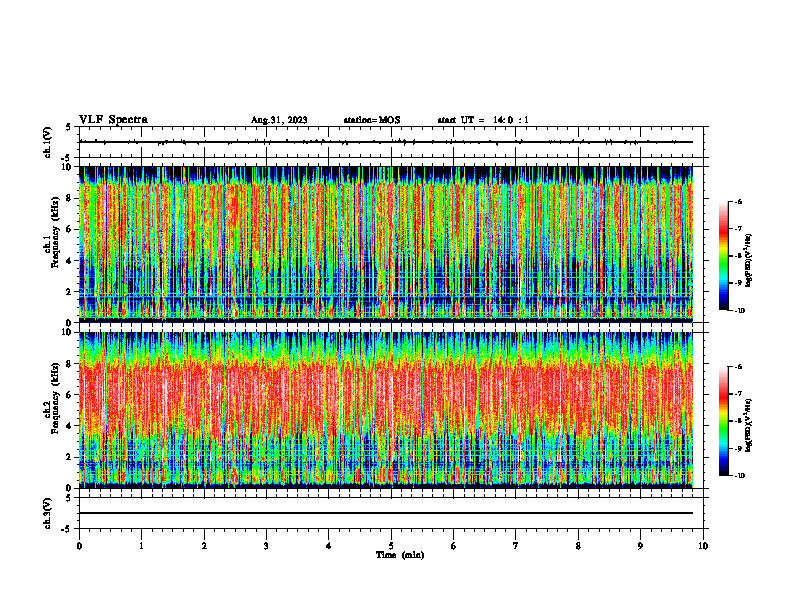792x612 pixels.
Task: Click the "-10" label on ch.1 color bar
Action: 739,311
